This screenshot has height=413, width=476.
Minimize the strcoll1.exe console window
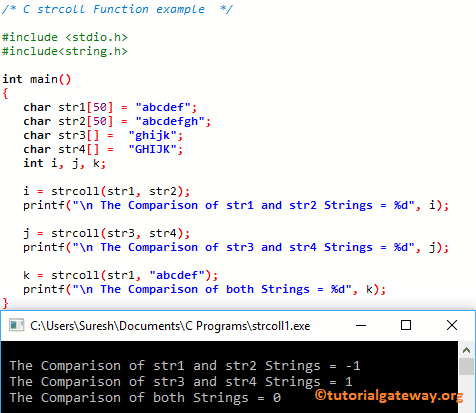(x=361, y=325)
